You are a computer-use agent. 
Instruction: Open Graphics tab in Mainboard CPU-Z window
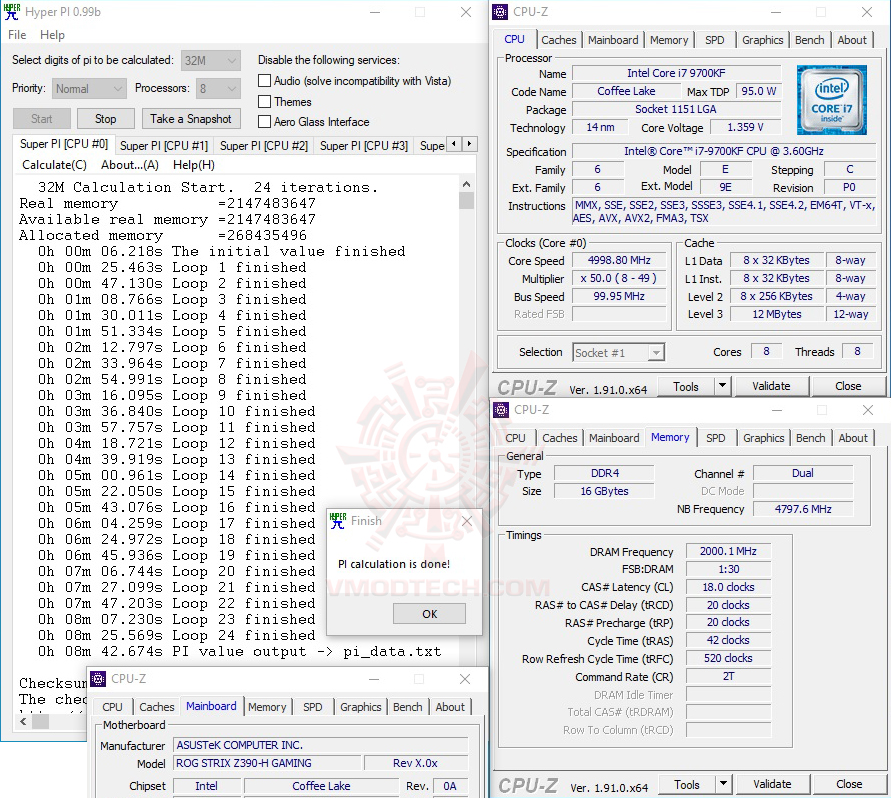tap(361, 707)
